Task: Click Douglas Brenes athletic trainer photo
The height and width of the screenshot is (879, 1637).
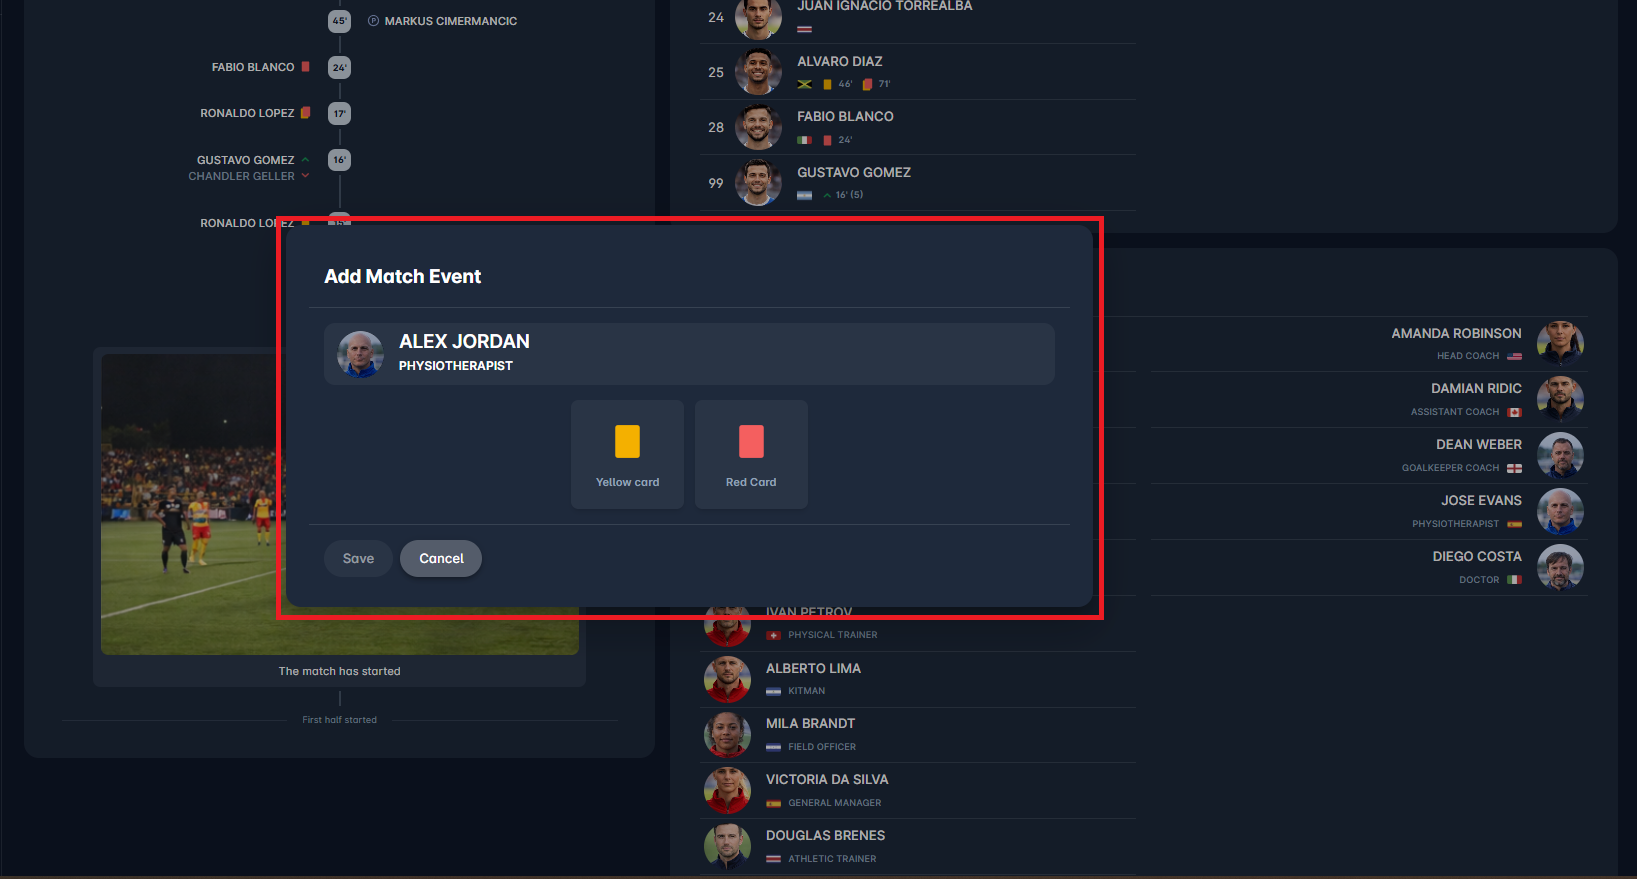Action: pyautogui.click(x=727, y=847)
